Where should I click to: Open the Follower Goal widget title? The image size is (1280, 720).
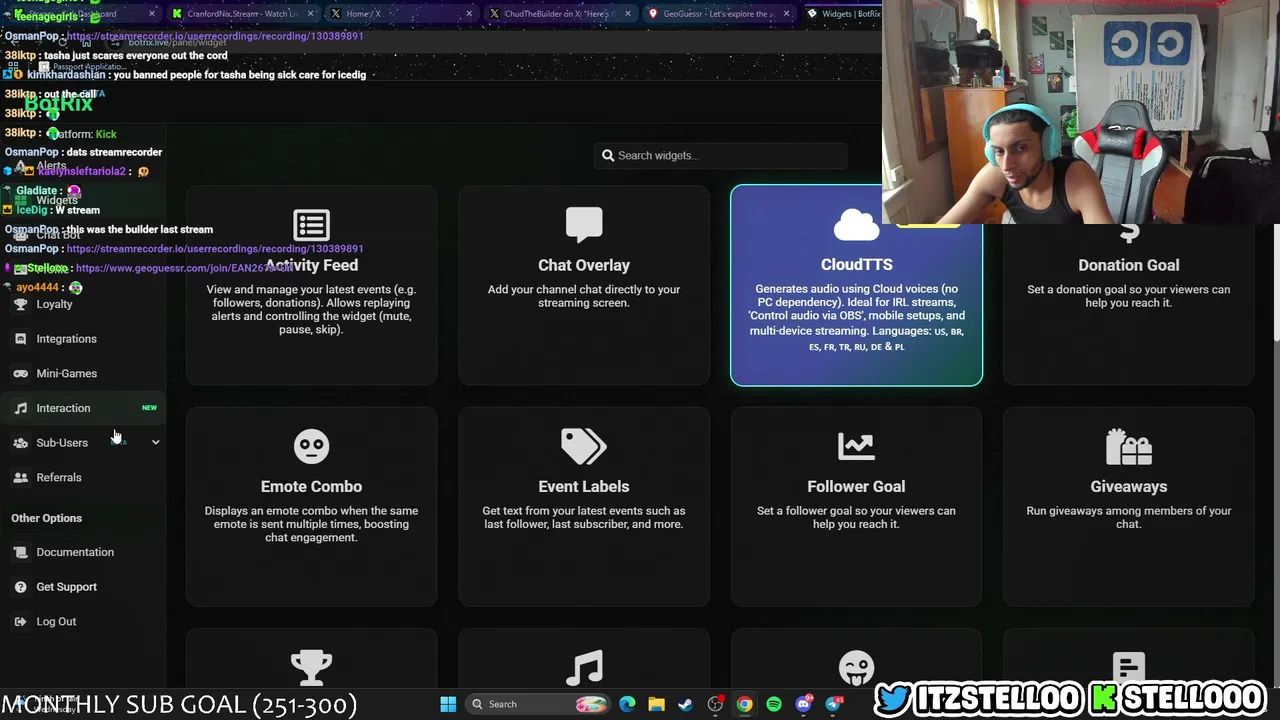856,486
